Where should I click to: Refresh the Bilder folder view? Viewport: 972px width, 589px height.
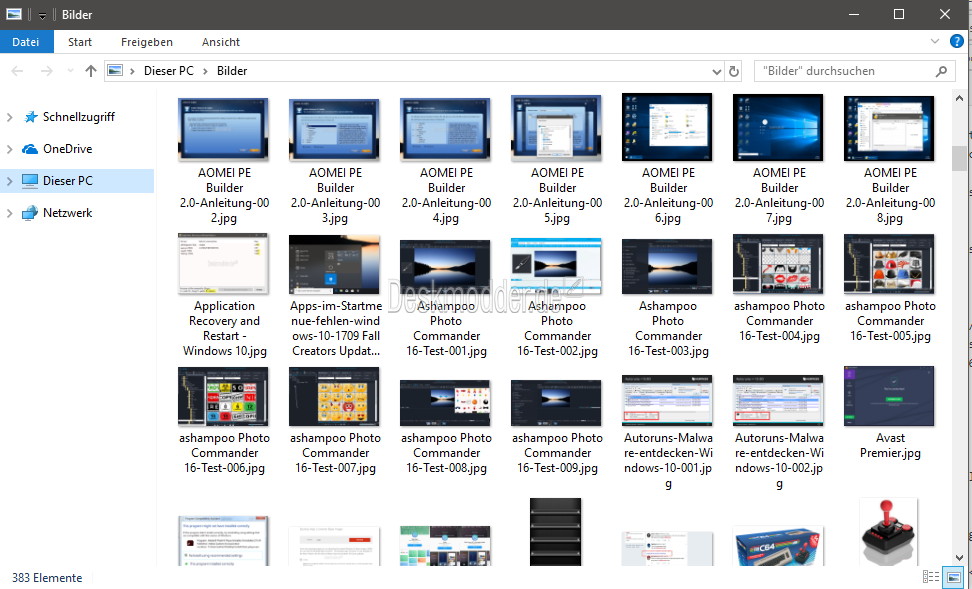coord(734,71)
